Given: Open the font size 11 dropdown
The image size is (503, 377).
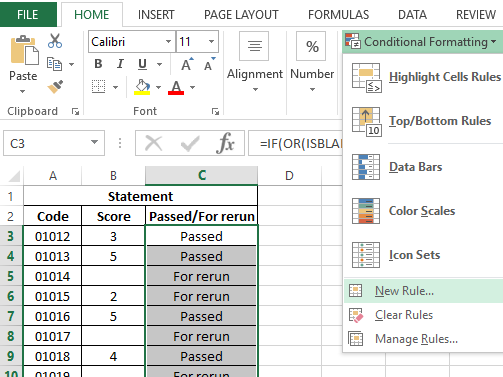Looking at the screenshot, I should point(211,41).
